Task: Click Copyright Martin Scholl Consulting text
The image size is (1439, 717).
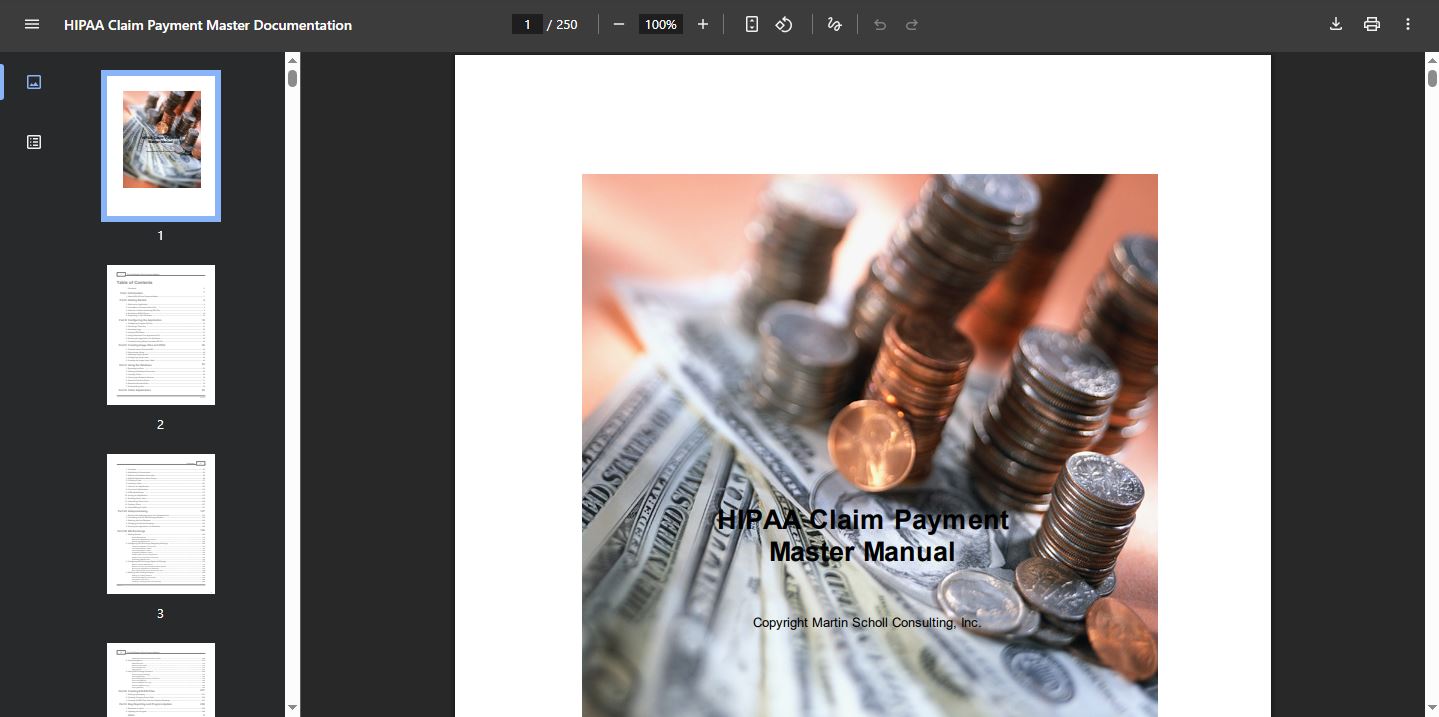Action: (x=867, y=622)
